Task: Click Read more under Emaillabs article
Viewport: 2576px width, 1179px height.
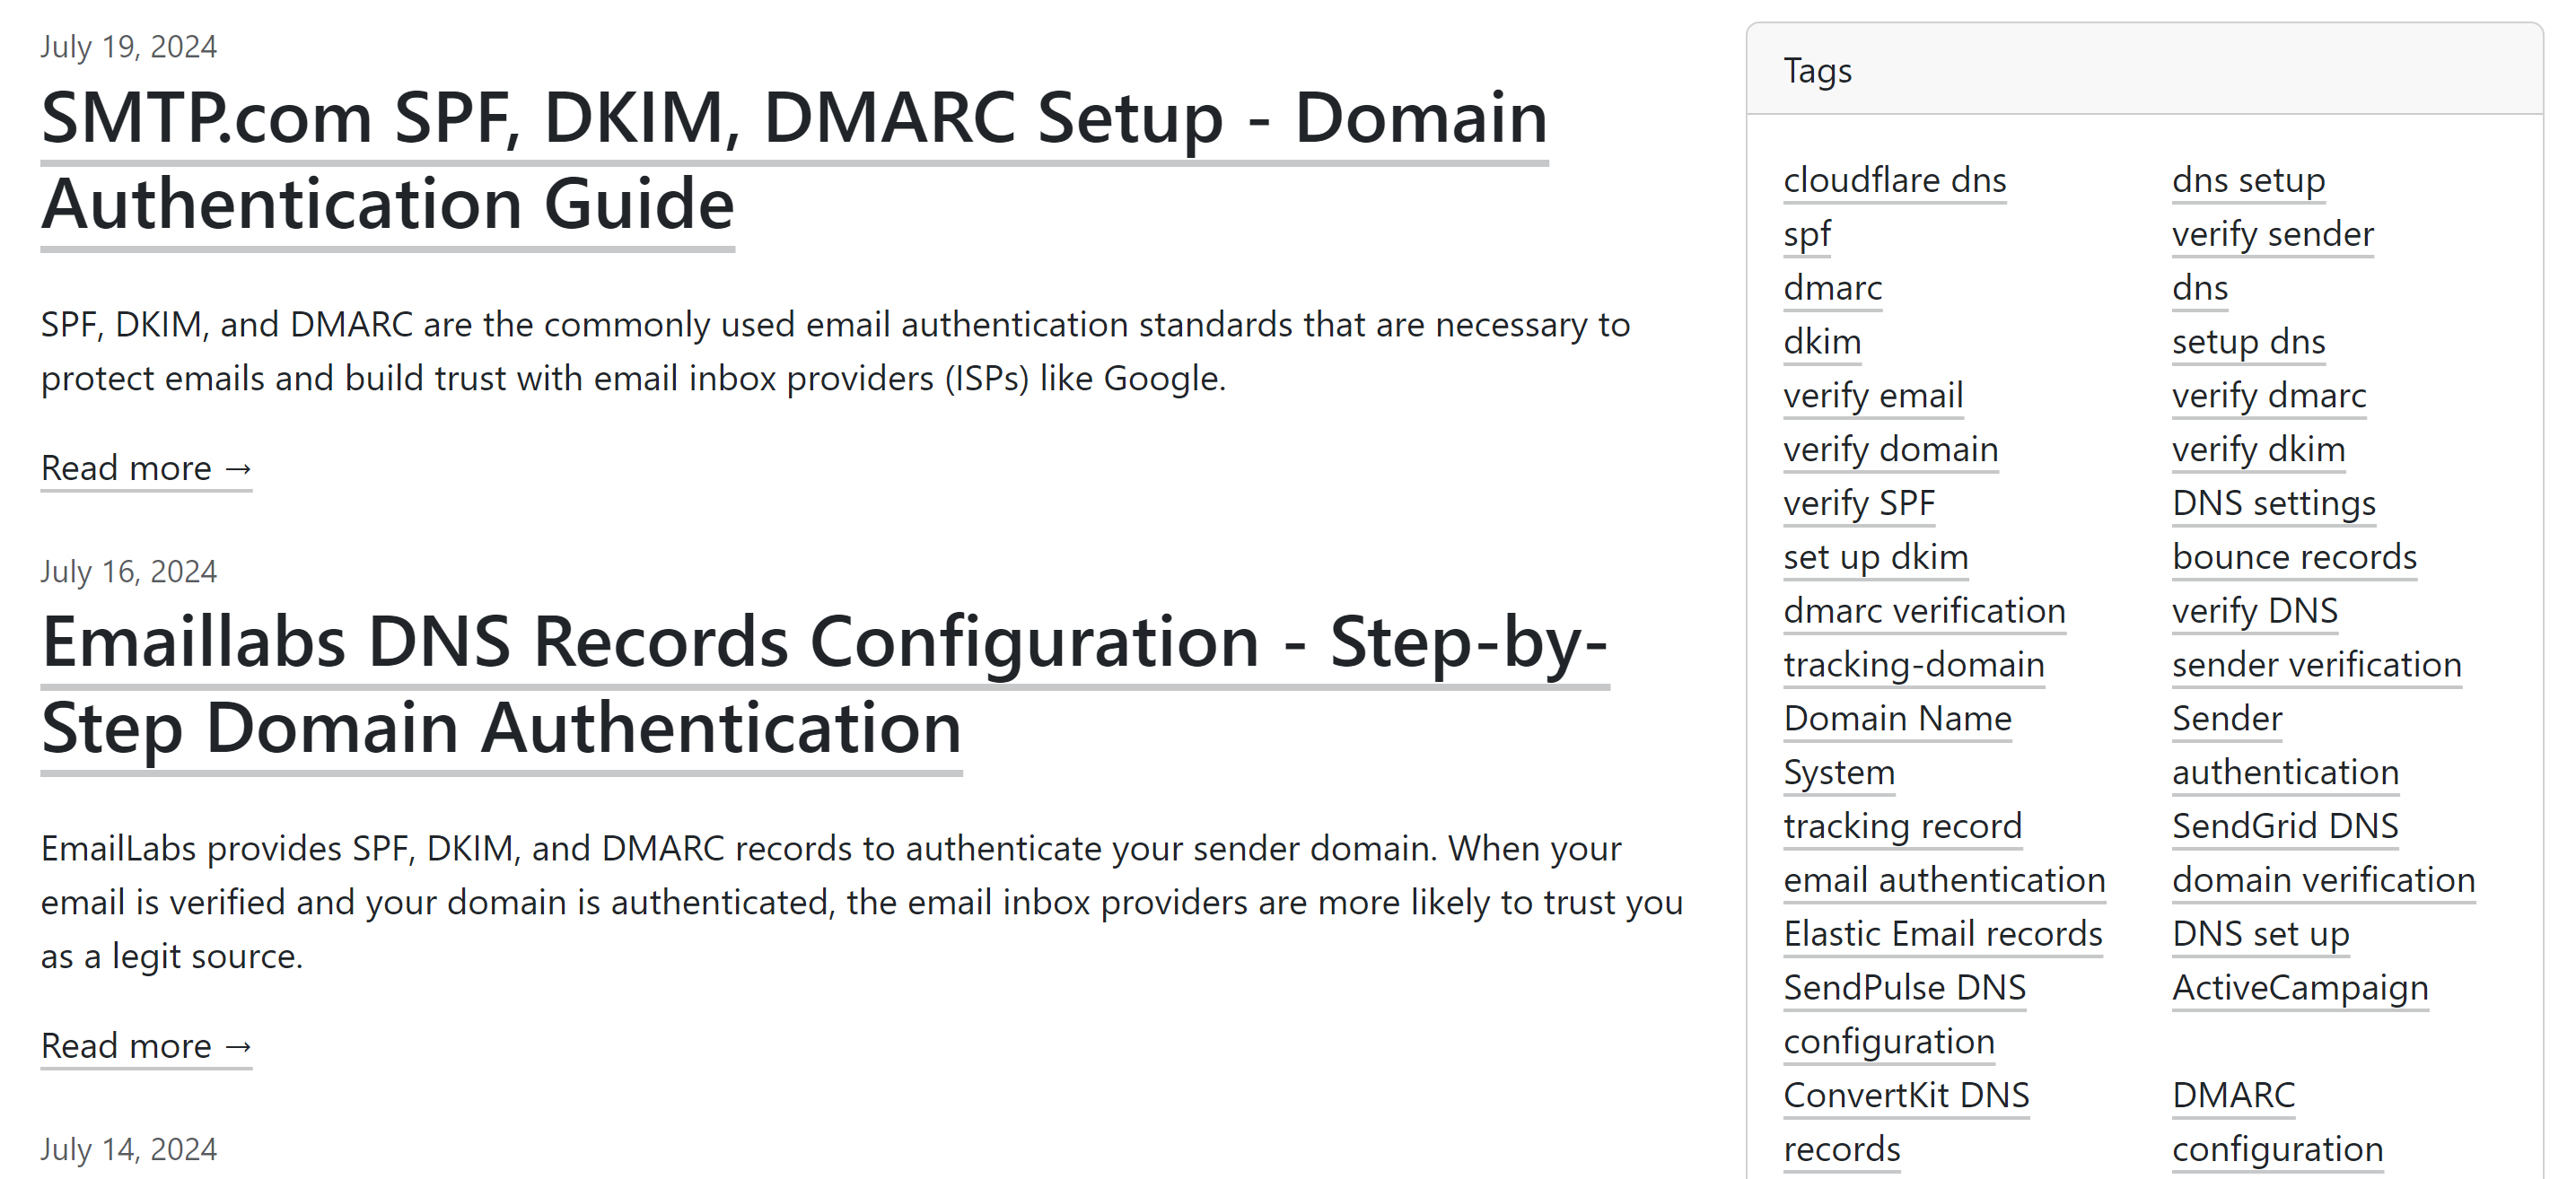Action: click(146, 1046)
